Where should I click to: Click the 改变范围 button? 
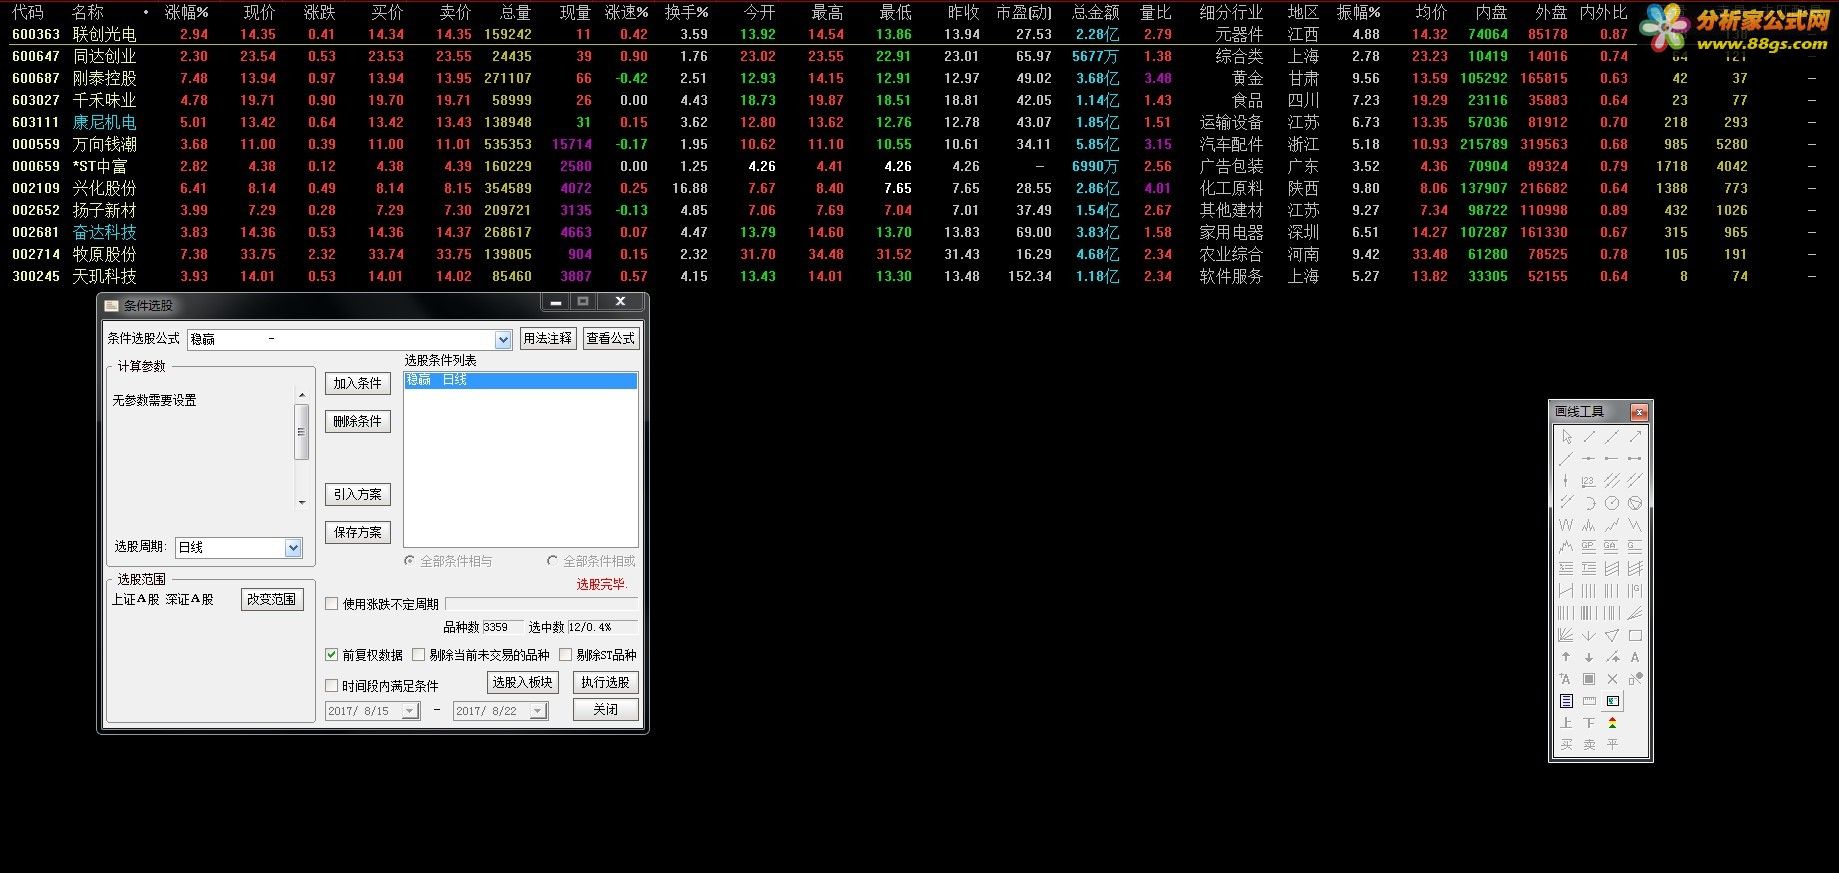(272, 599)
